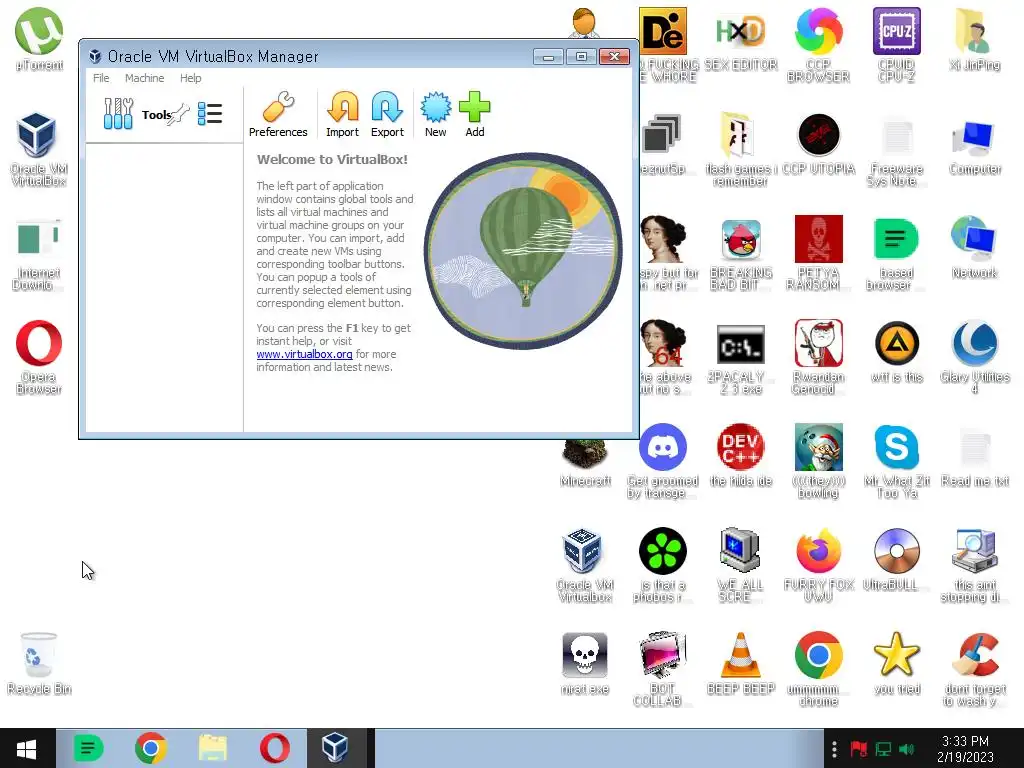1024x768 pixels.
Task: Click the CCP BROWSER desktop icon
Action: (818, 44)
